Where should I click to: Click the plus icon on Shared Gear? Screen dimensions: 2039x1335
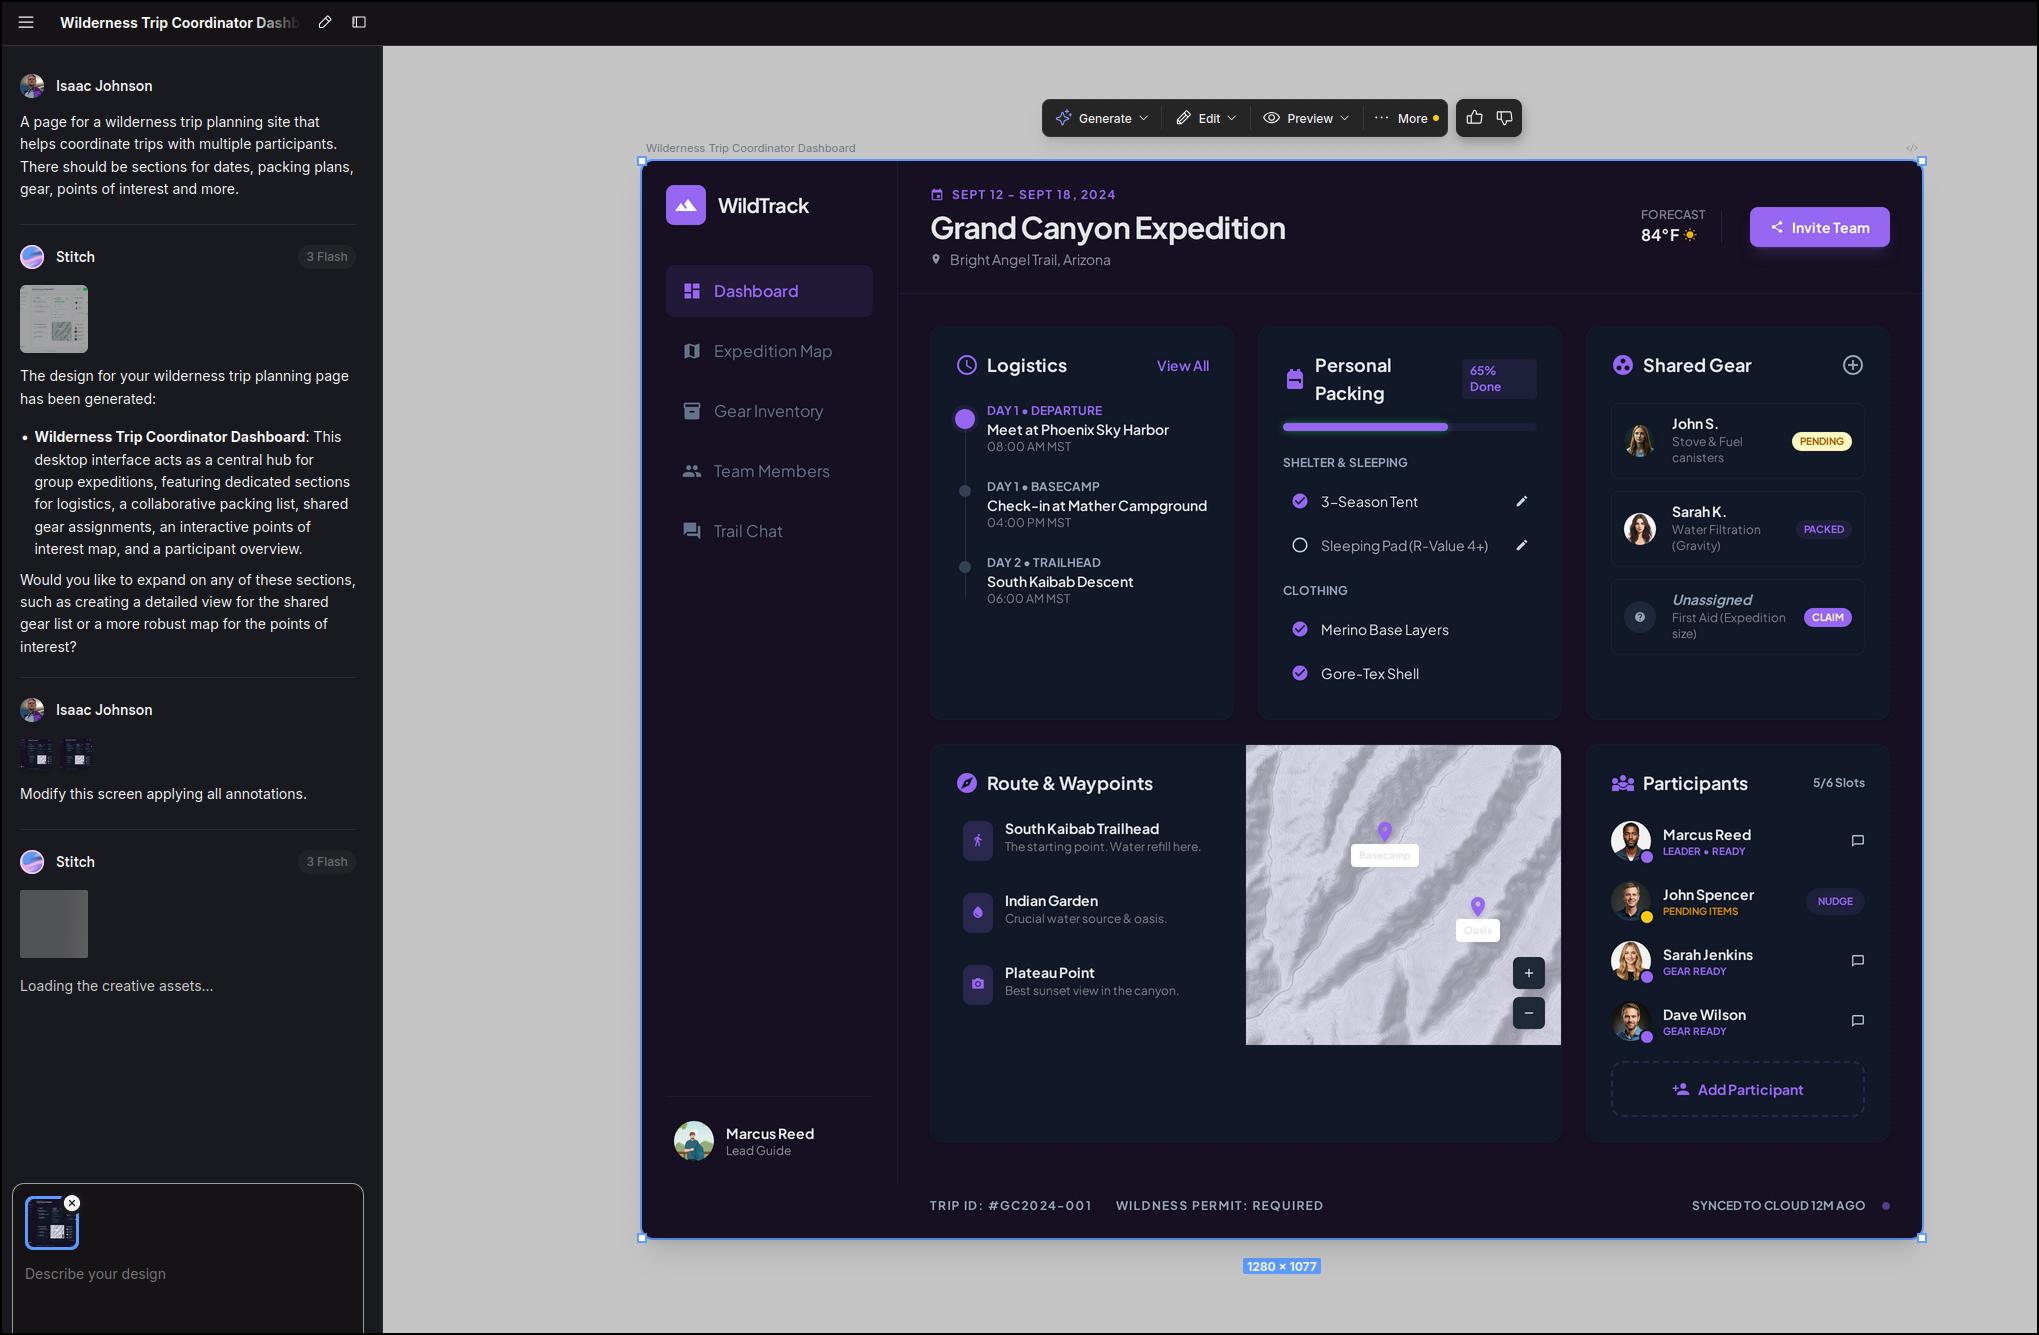(x=1852, y=365)
